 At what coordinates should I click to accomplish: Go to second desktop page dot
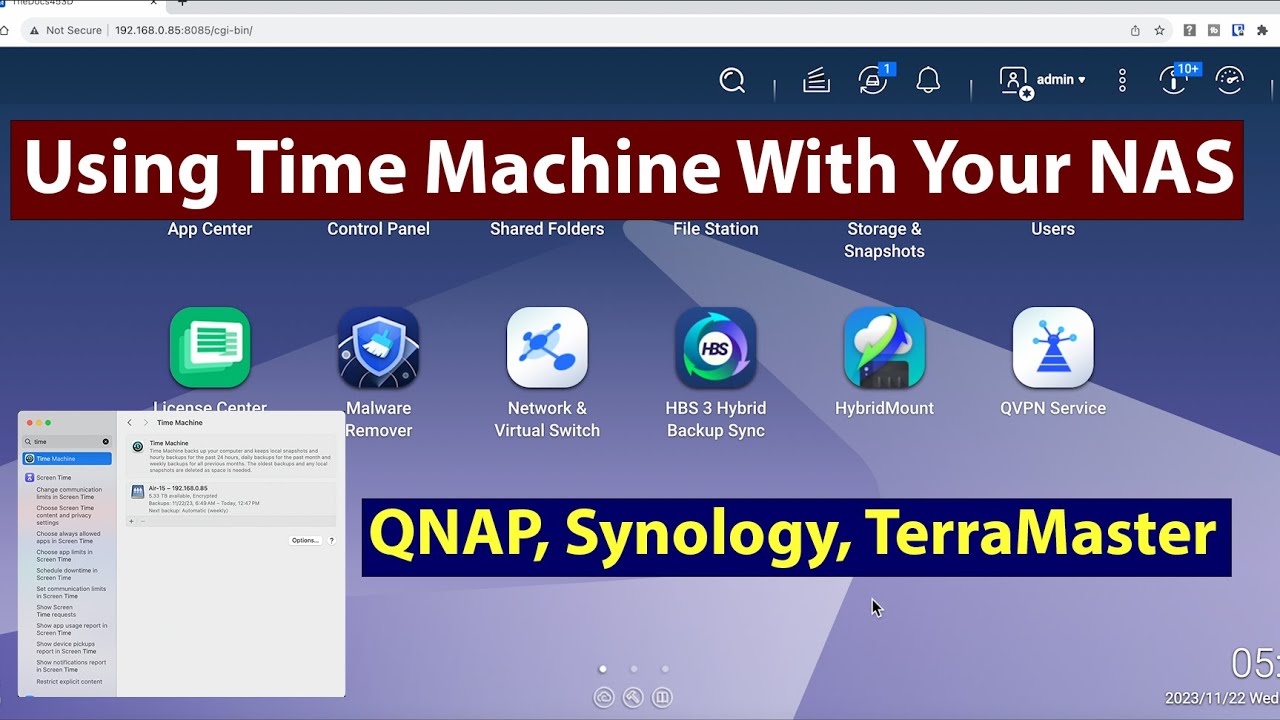point(634,669)
